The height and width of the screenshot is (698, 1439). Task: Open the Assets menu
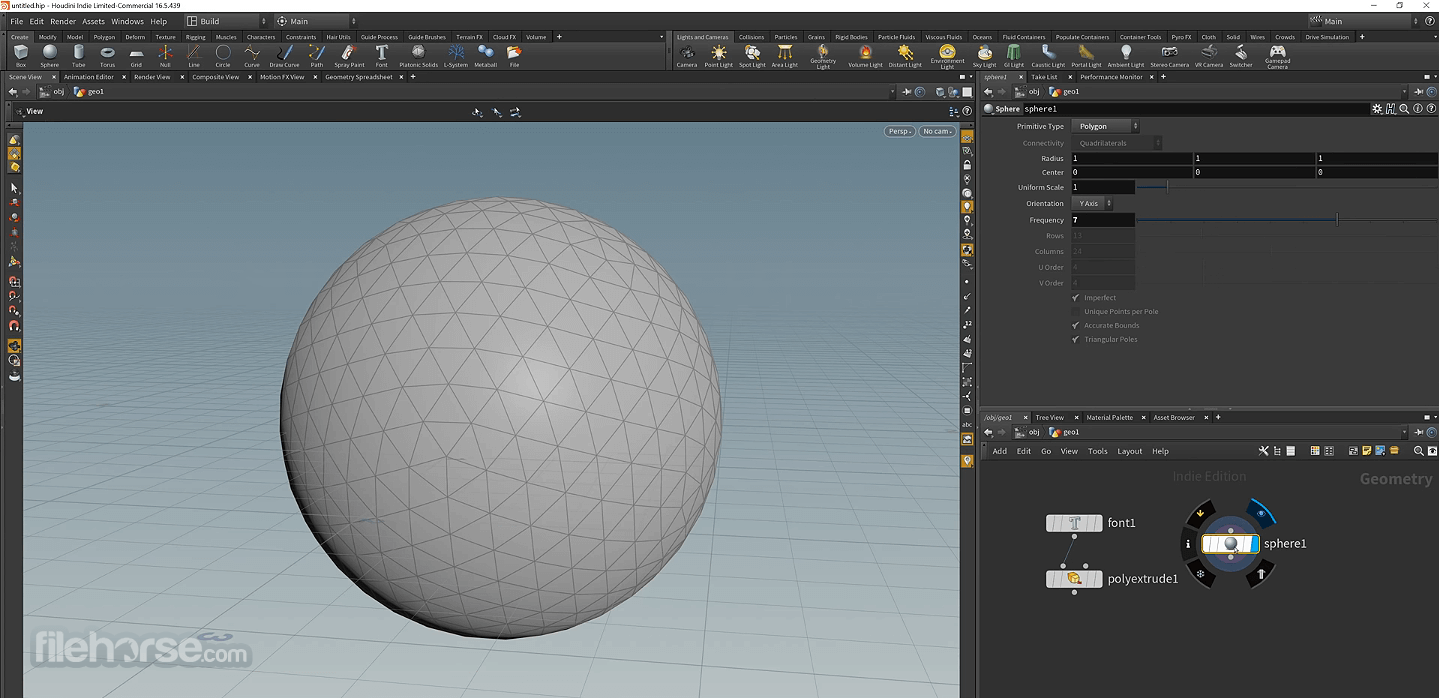click(x=93, y=21)
